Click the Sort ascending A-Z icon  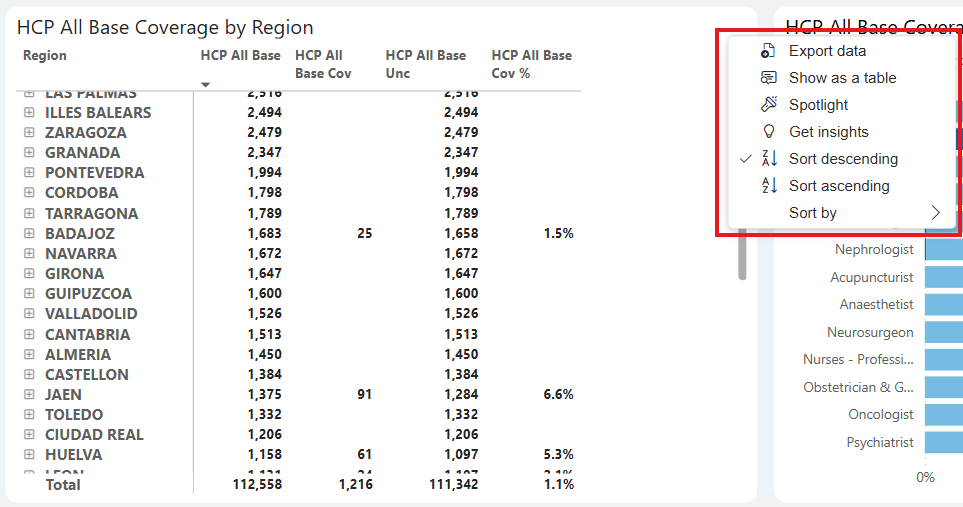769,186
